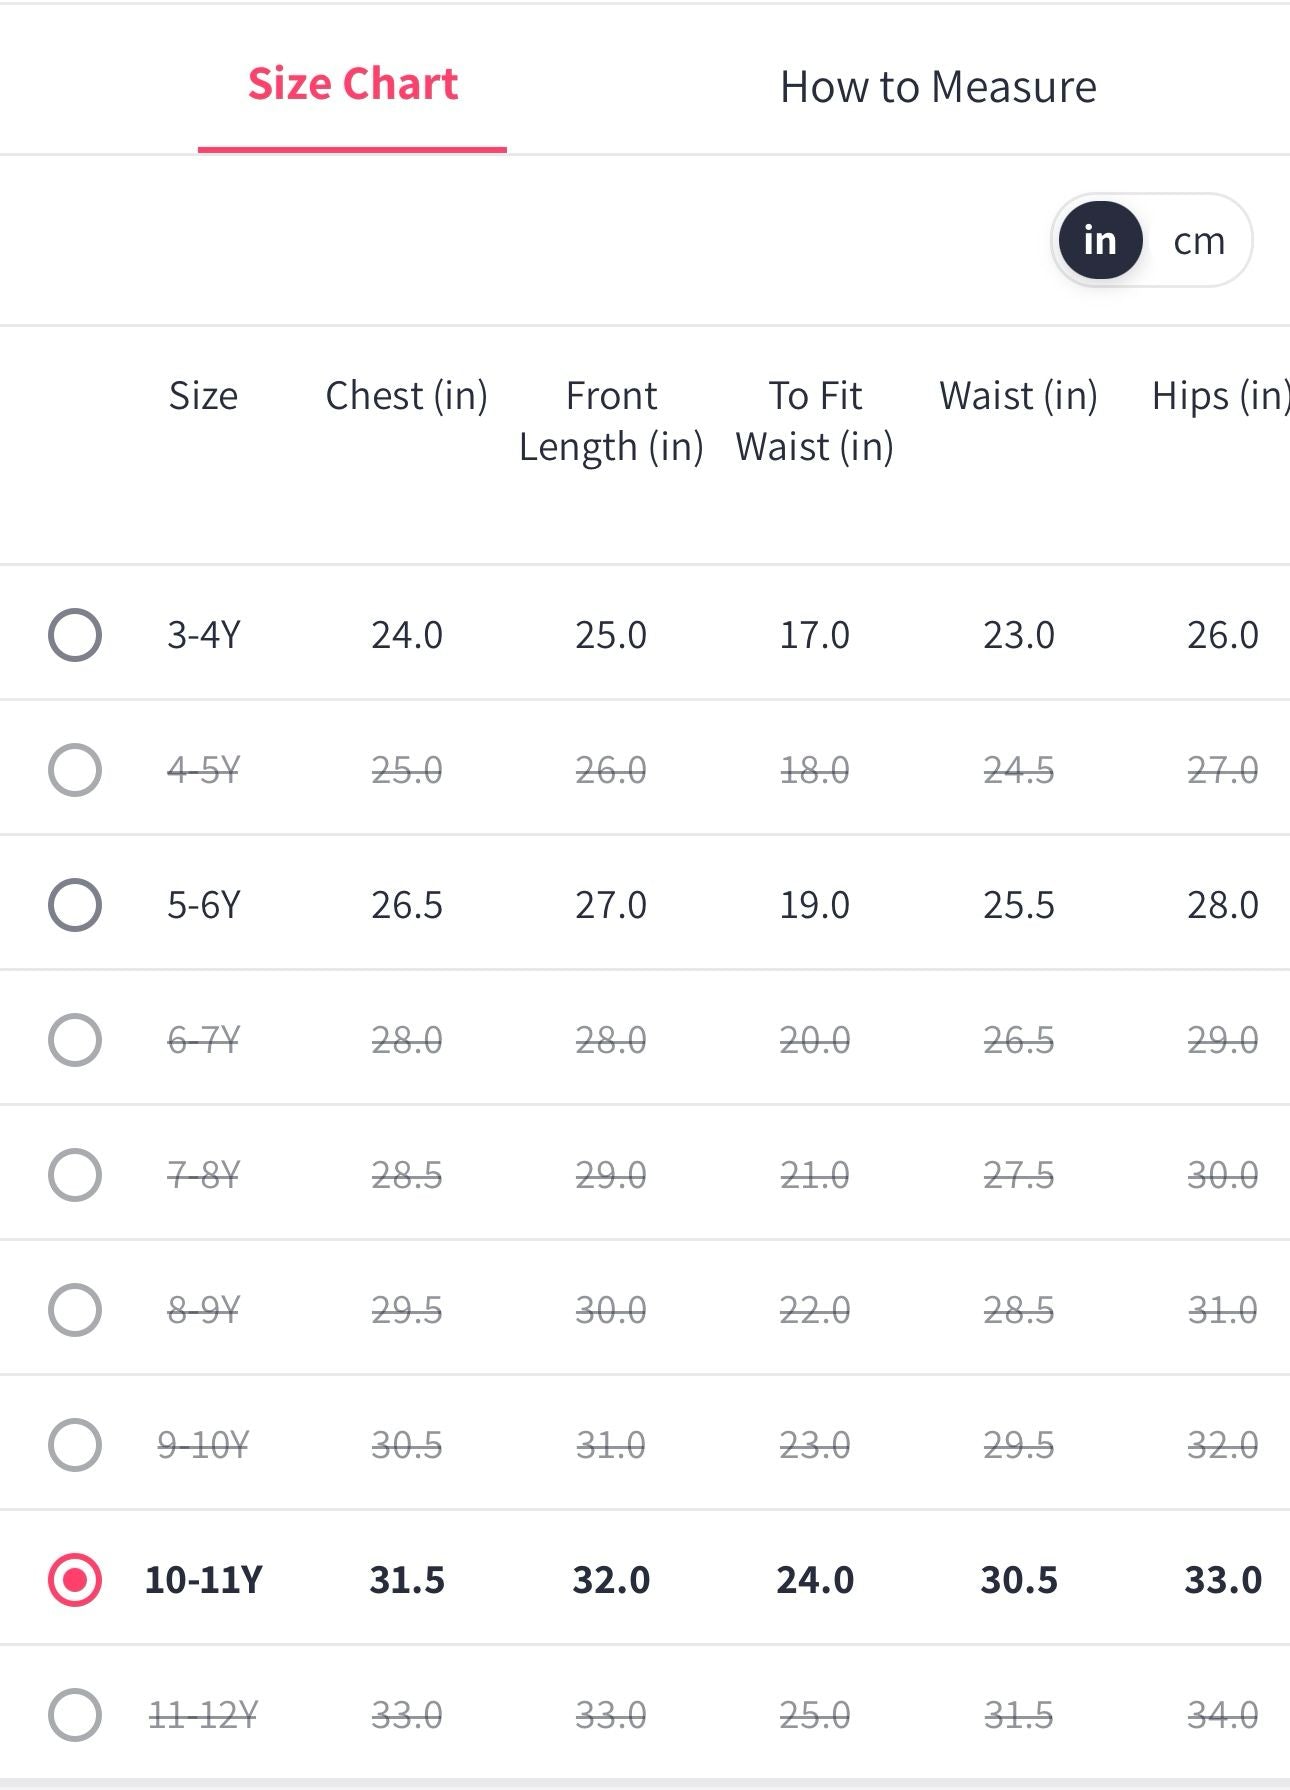Click the 5-6Y size label

(204, 905)
